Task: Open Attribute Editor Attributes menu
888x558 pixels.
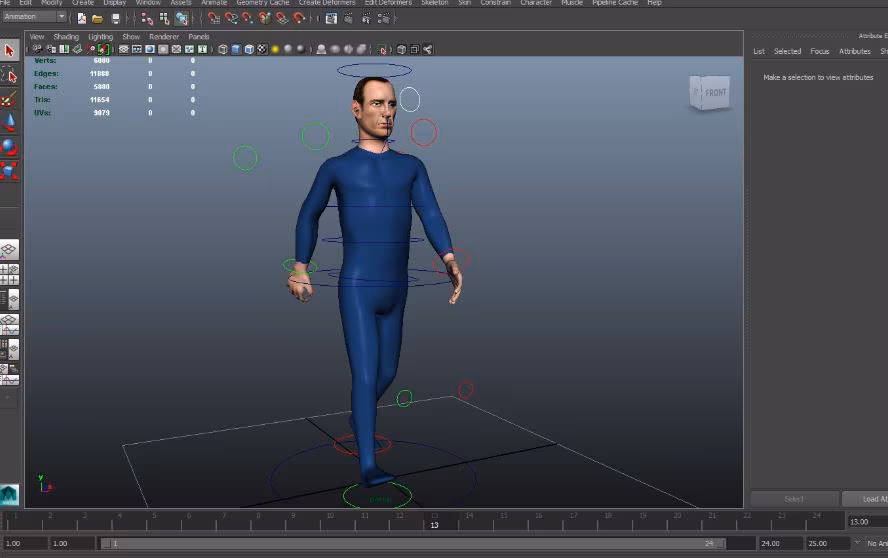Action: 855,51
